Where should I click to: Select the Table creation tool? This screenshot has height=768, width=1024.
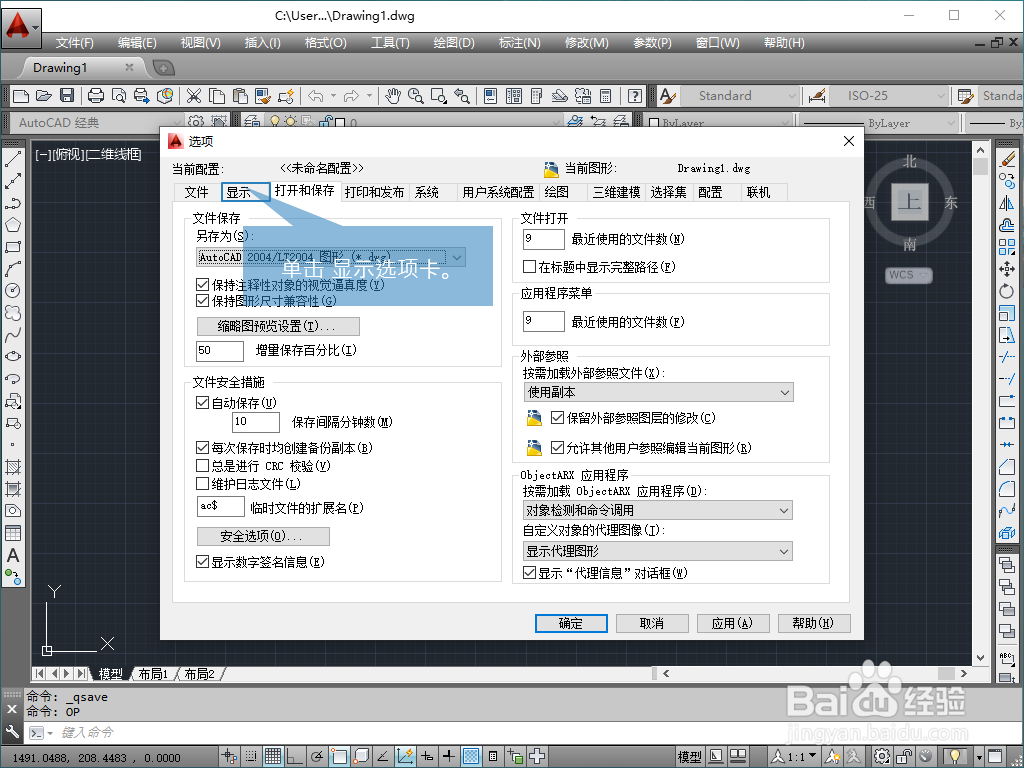coord(13,532)
